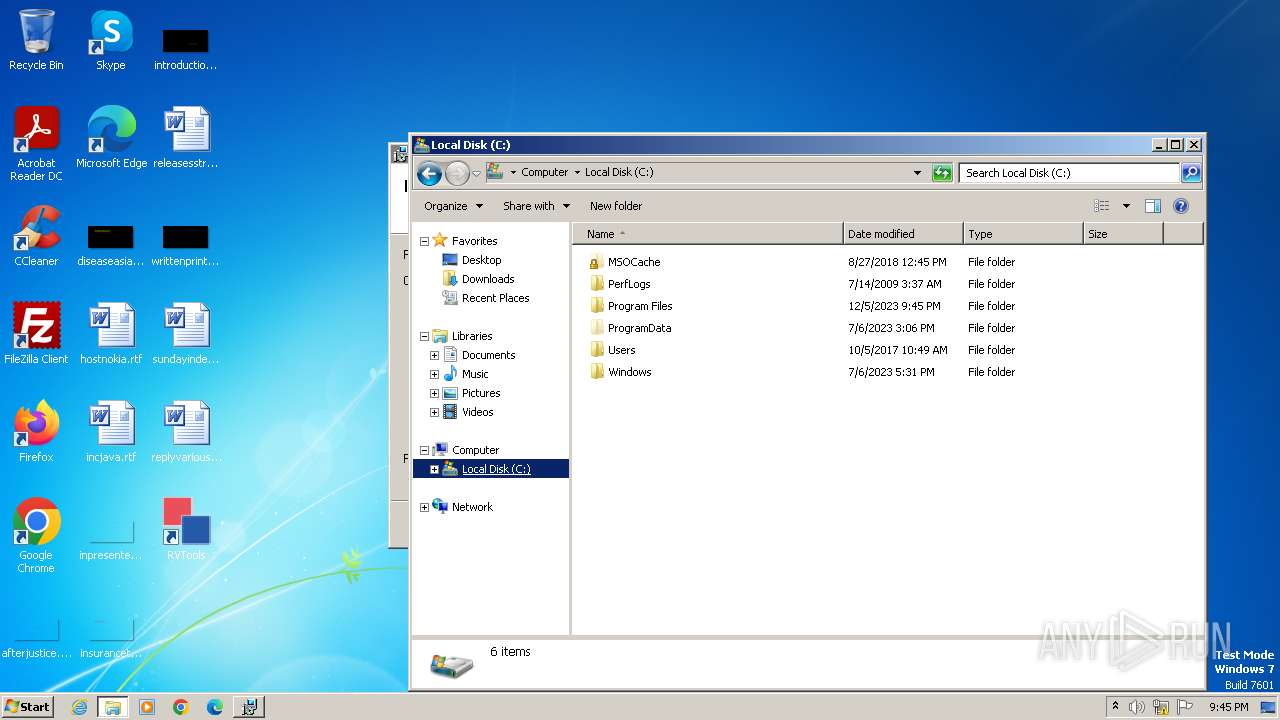
Task: Sort by the Size column header
Action: [1123, 234]
